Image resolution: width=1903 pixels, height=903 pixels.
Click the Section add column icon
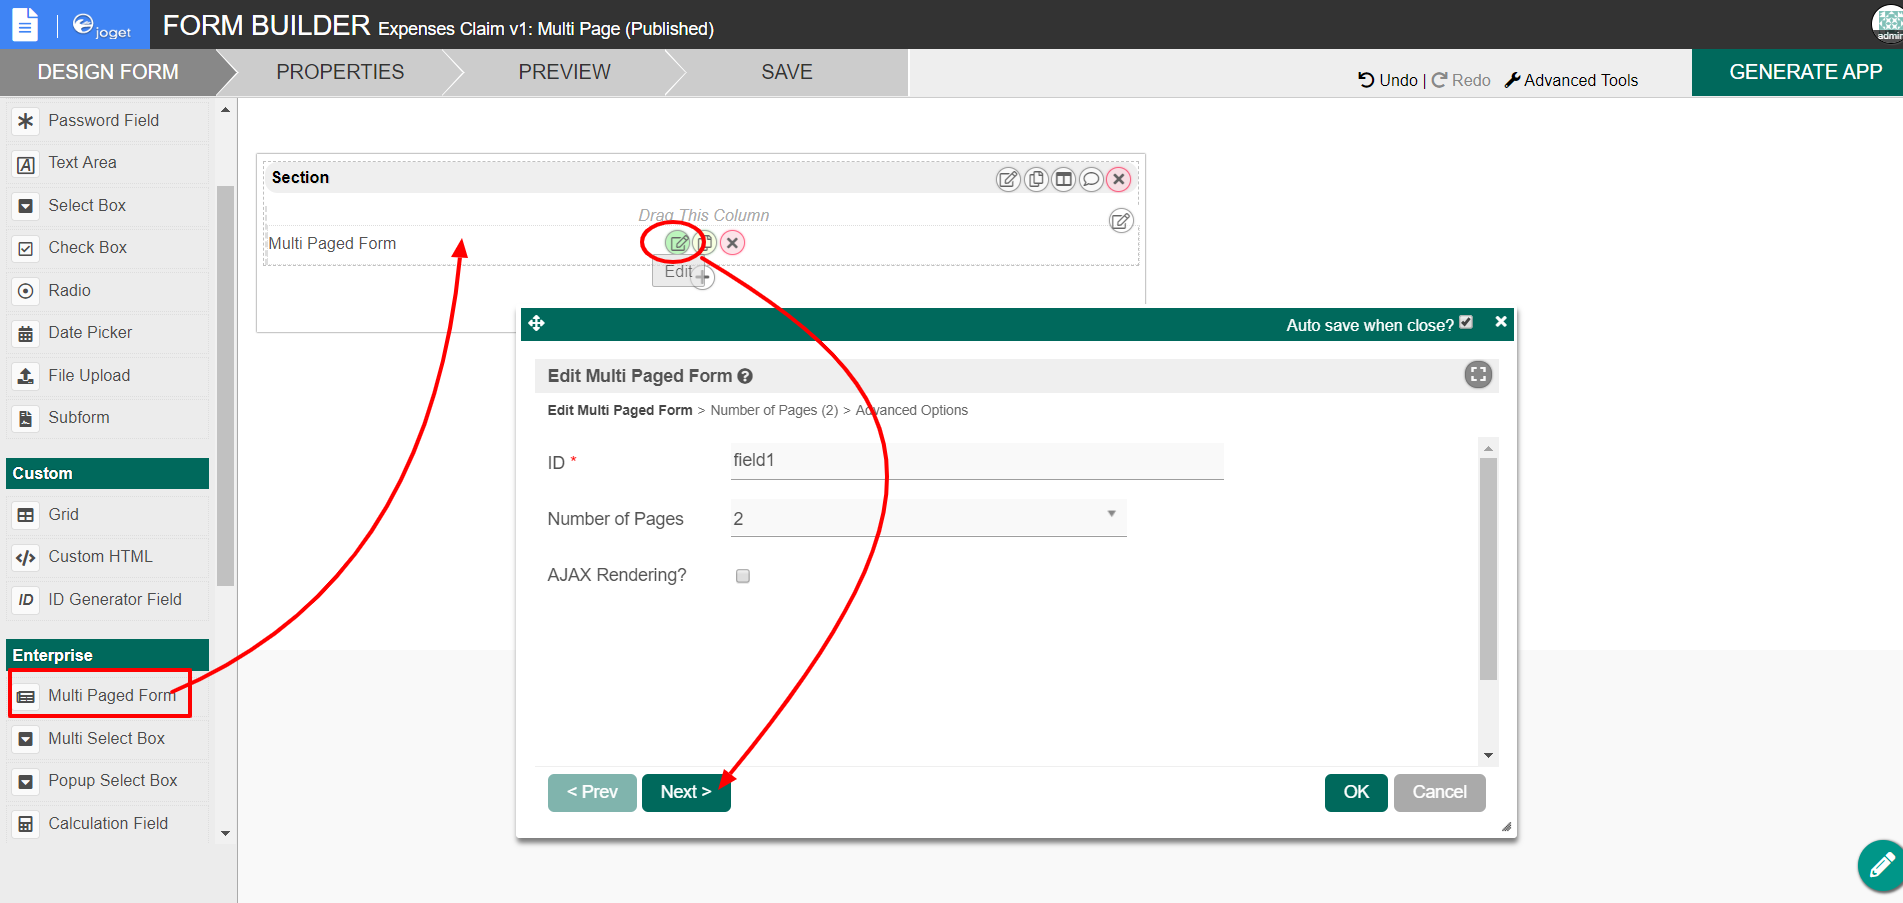pyautogui.click(x=1064, y=179)
